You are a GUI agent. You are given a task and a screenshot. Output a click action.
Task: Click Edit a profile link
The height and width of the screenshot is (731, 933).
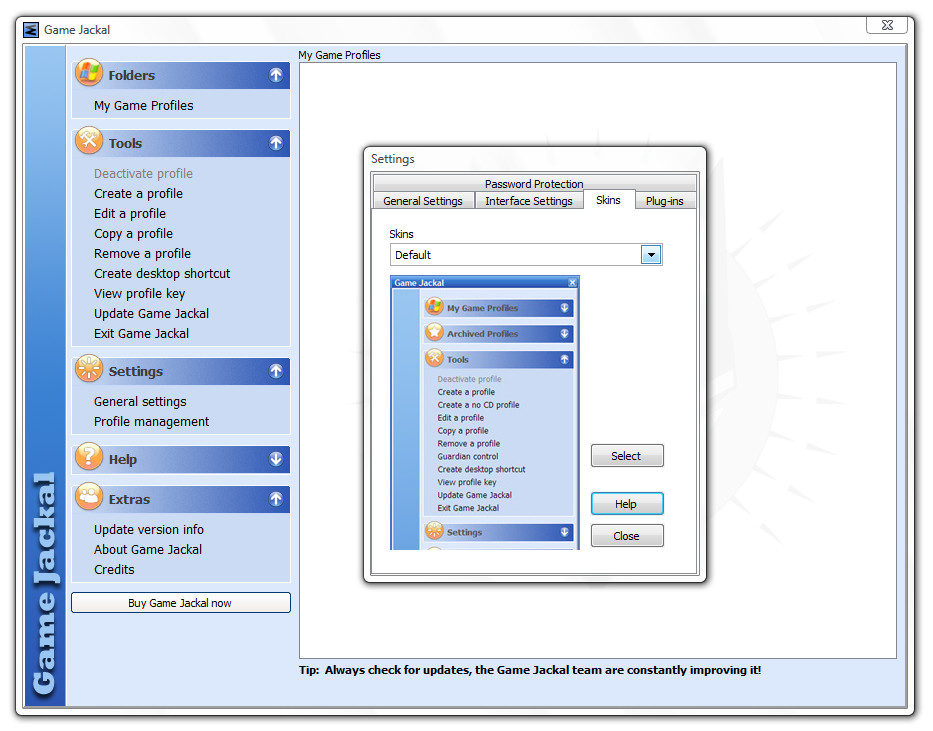click(130, 214)
